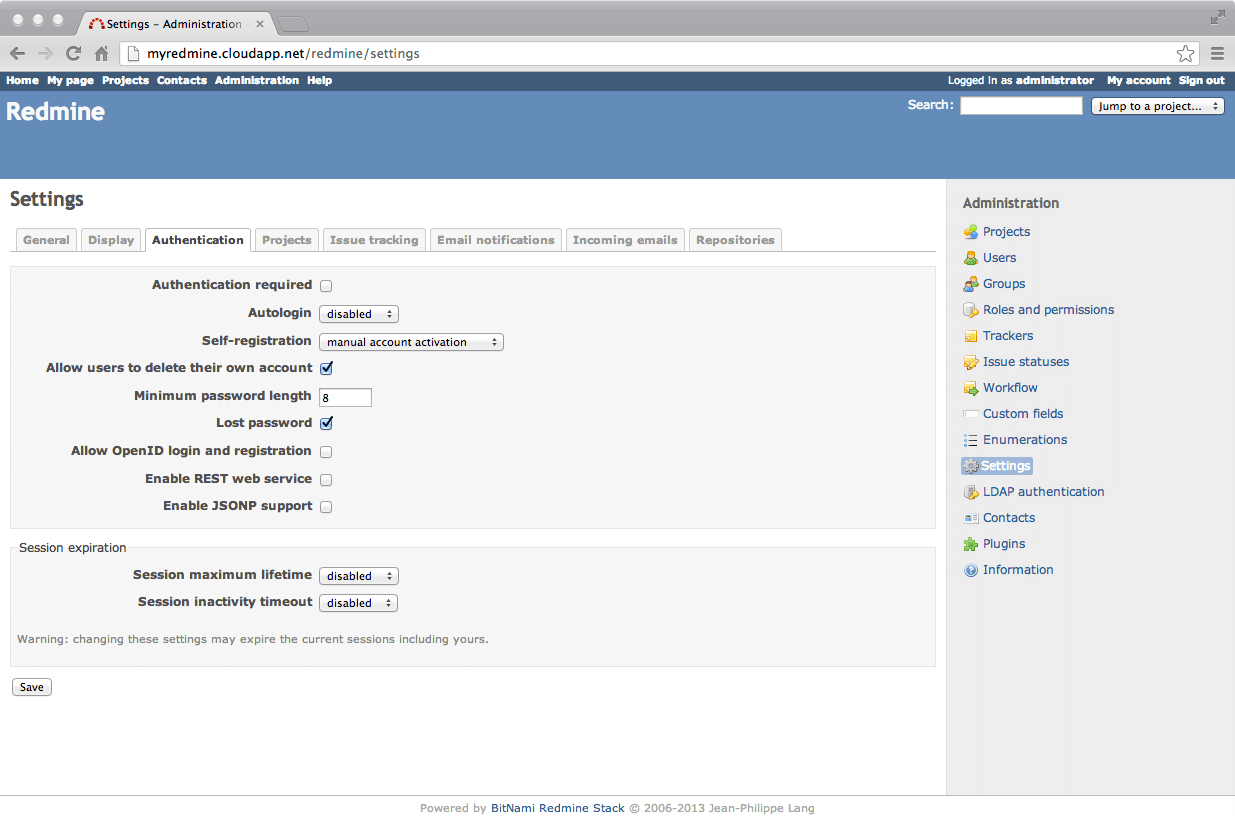This screenshot has height=822, width=1235.
Task: Open the BitNami Redmine Stack footer link
Action: [557, 807]
